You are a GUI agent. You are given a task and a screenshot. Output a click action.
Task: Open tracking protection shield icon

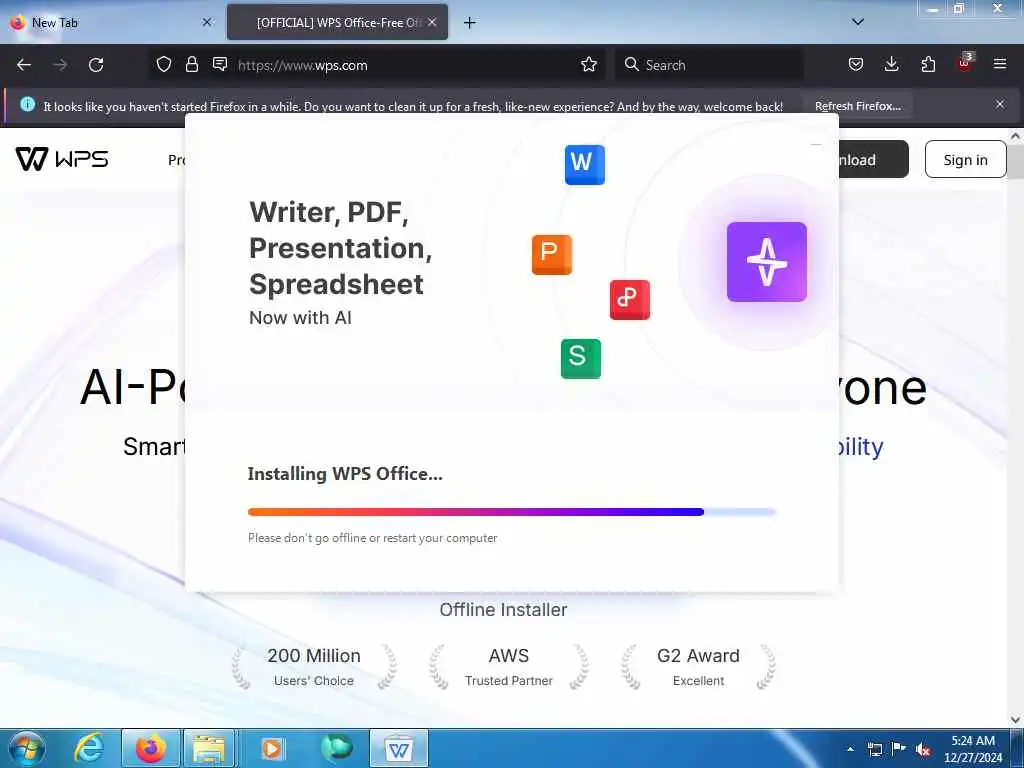tap(164, 65)
